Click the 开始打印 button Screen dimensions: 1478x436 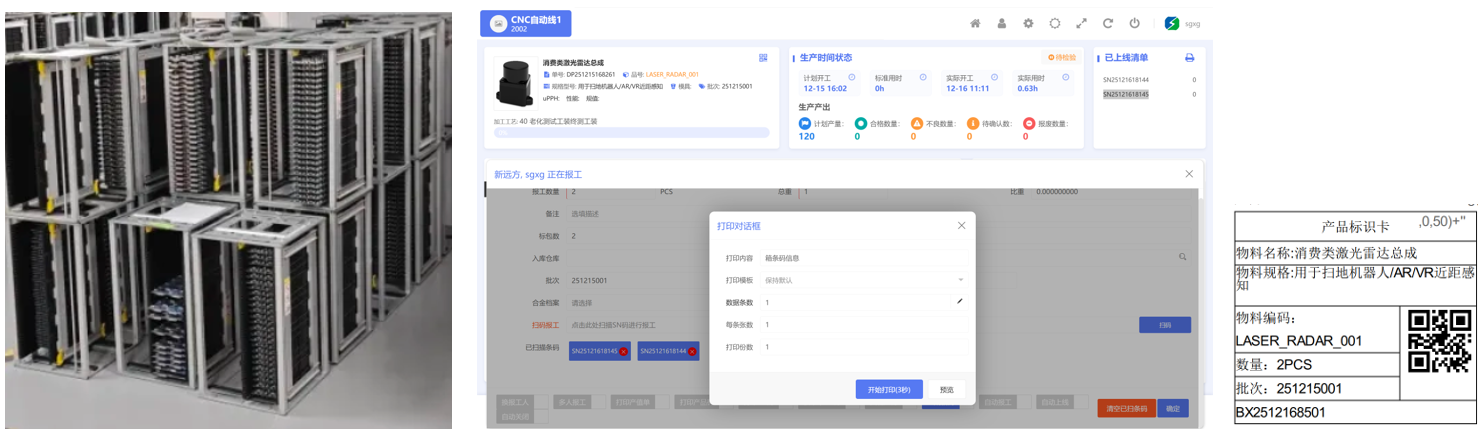tap(889, 390)
